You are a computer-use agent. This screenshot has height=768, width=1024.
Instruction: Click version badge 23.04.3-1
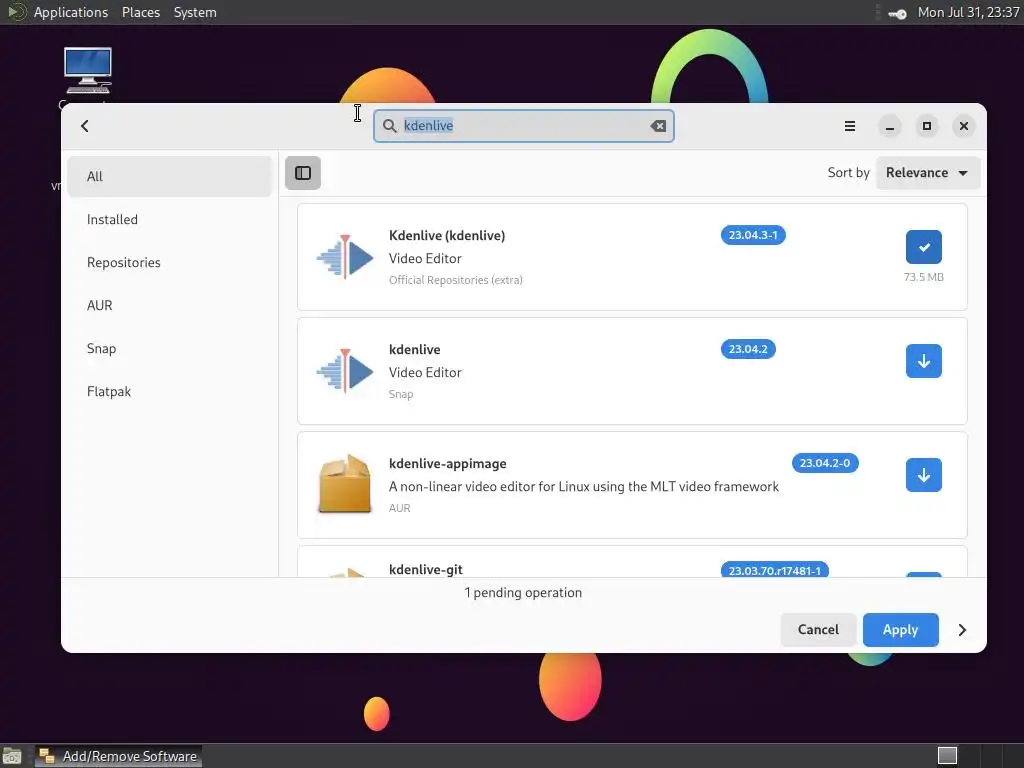tap(753, 235)
